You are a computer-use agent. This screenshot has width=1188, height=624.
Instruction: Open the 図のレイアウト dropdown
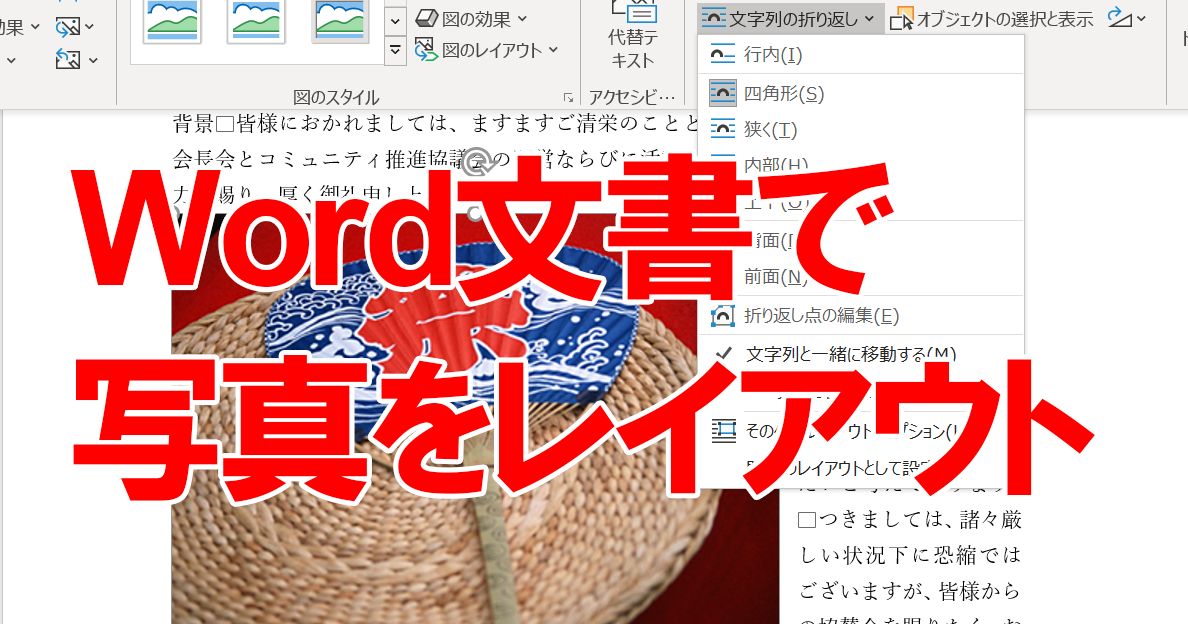coord(487,50)
